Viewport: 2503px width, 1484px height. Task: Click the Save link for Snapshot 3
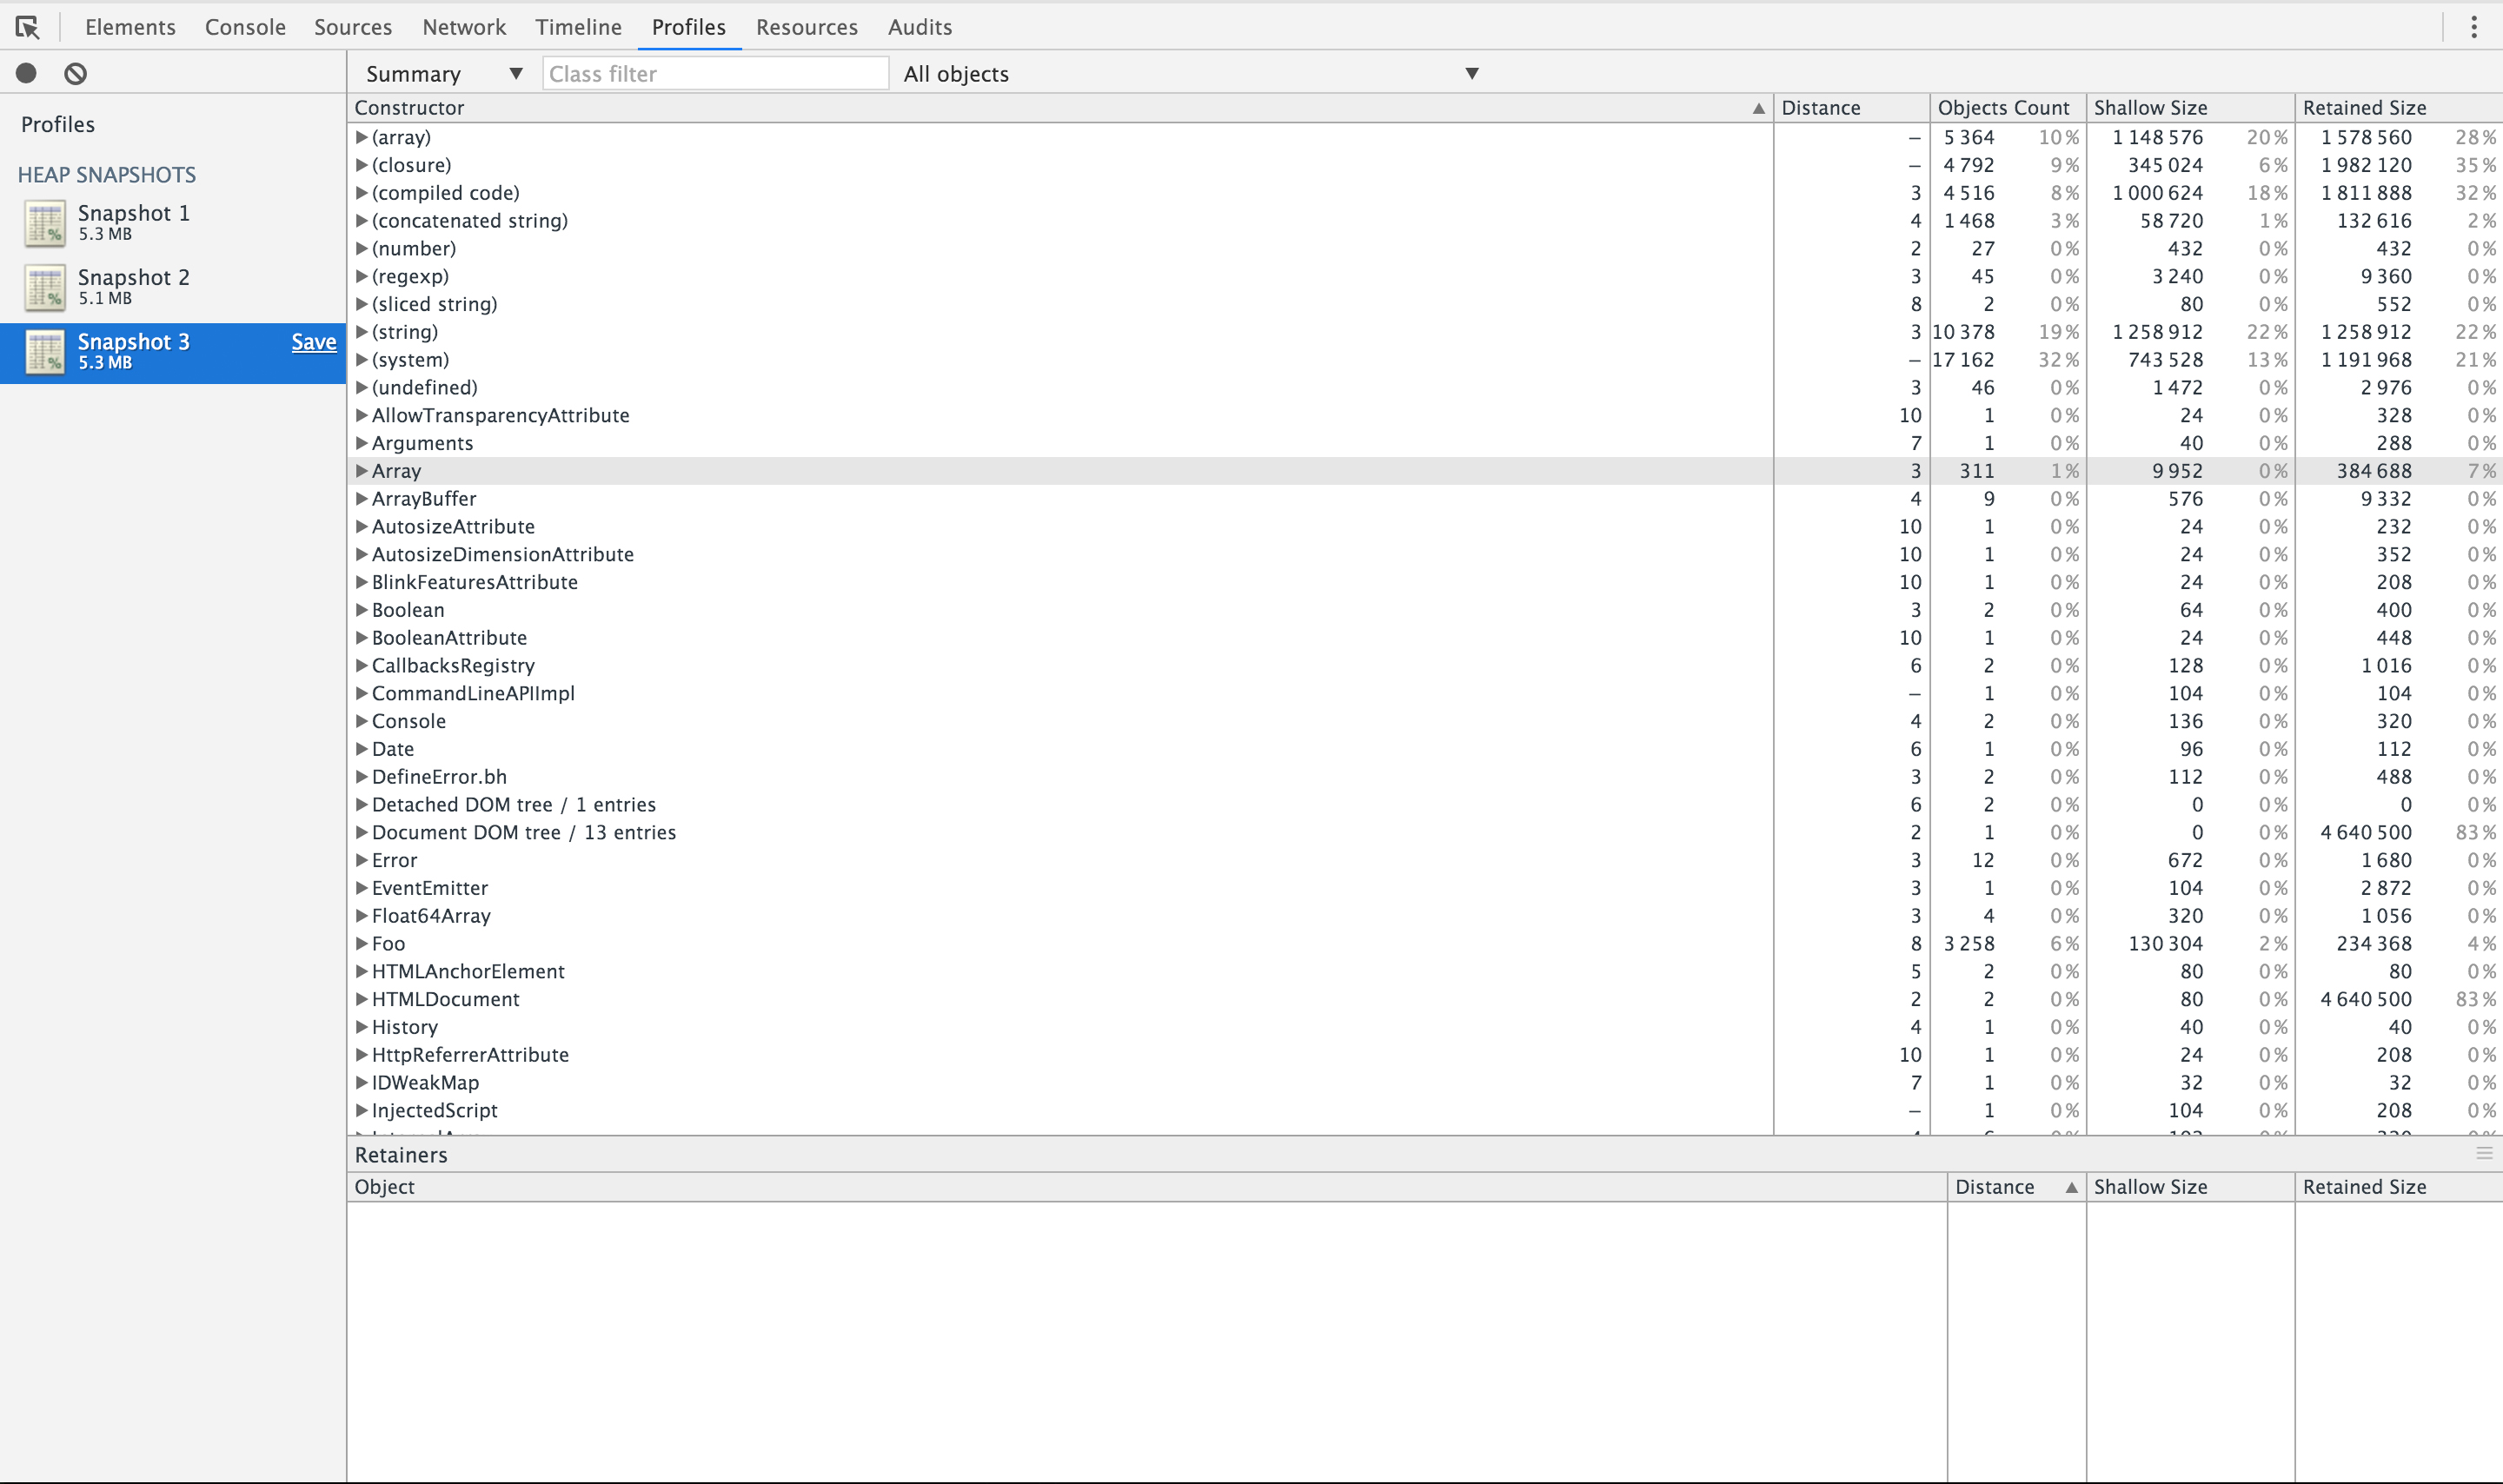[x=313, y=342]
